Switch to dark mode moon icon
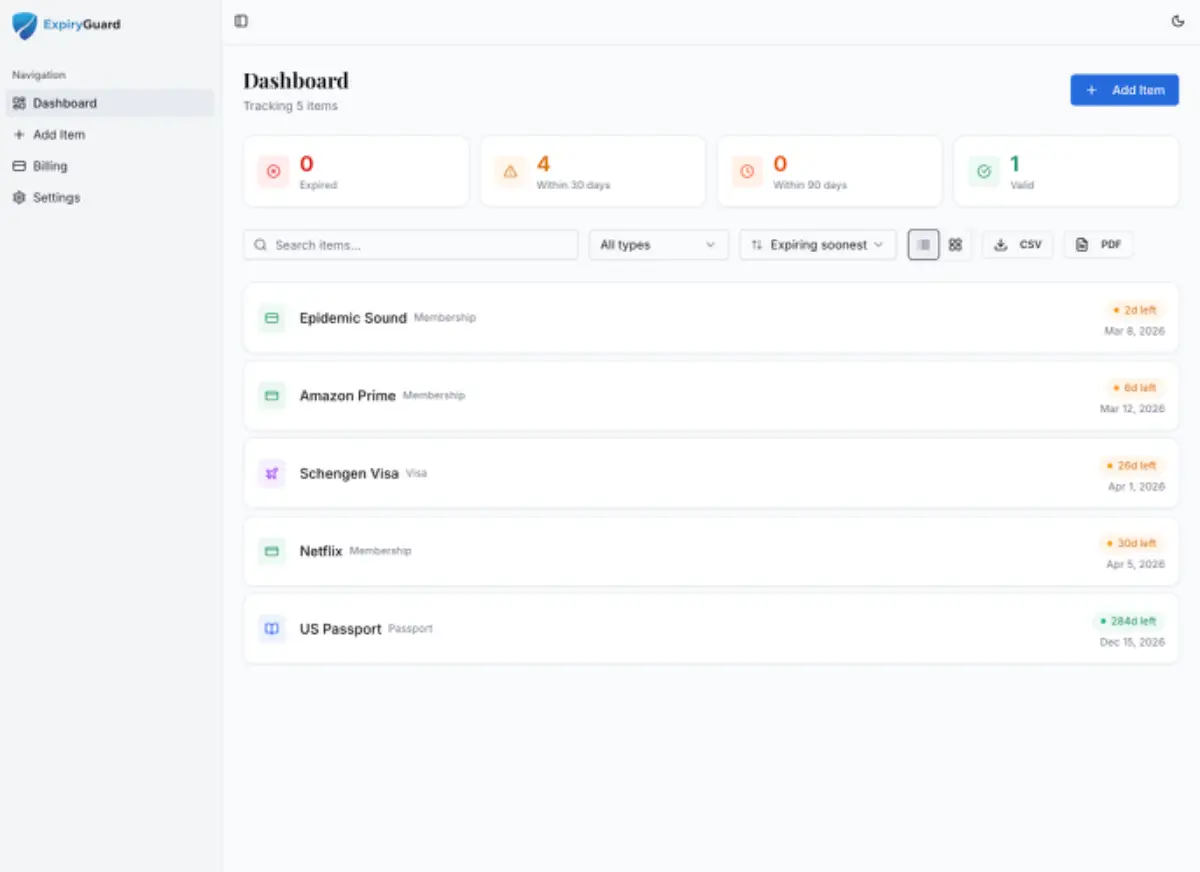This screenshot has width=1200, height=872. coord(1178,21)
